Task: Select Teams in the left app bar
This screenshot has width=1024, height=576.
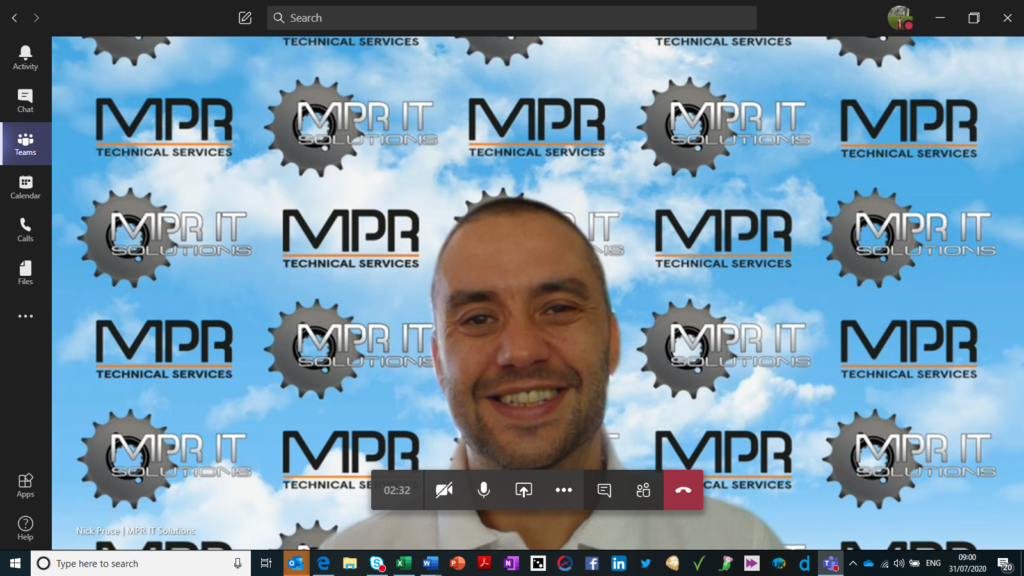Action: 25,144
